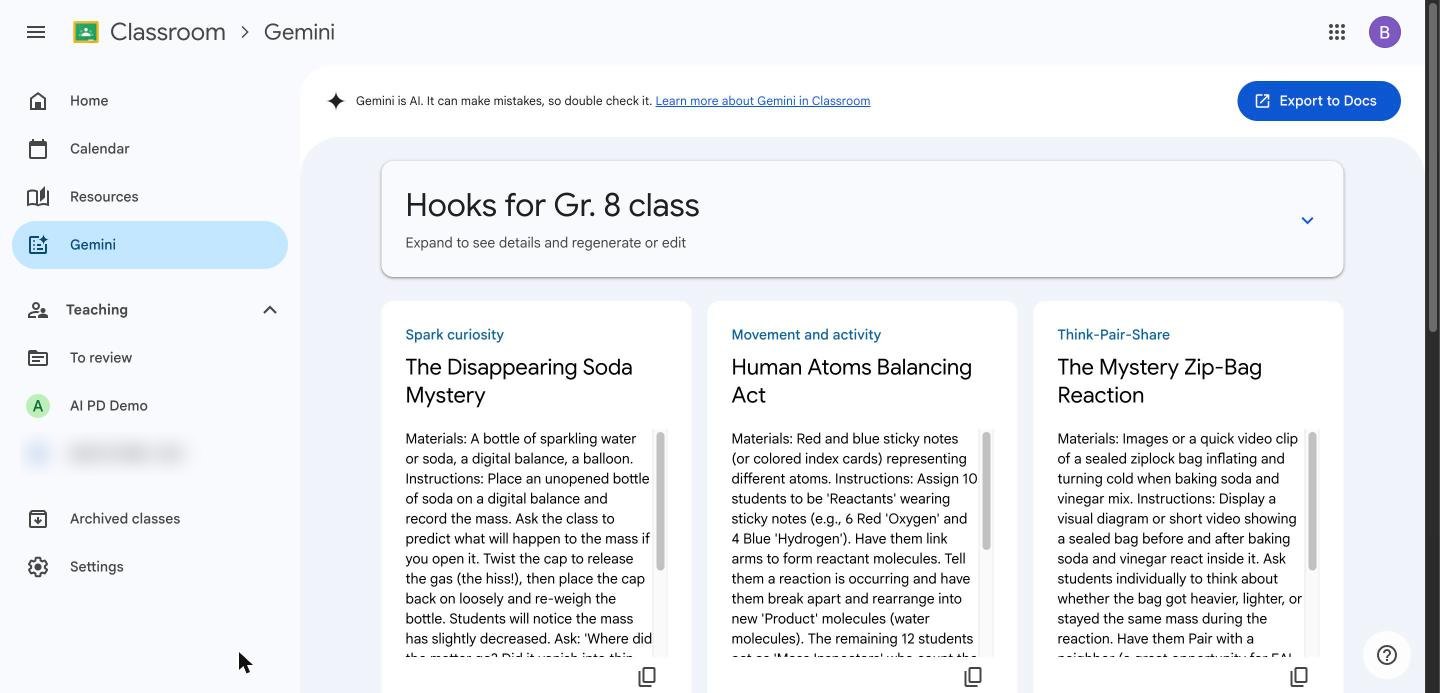Image resolution: width=1440 pixels, height=693 pixels.
Task: Click the Spark curiosity label
Action: point(454,335)
